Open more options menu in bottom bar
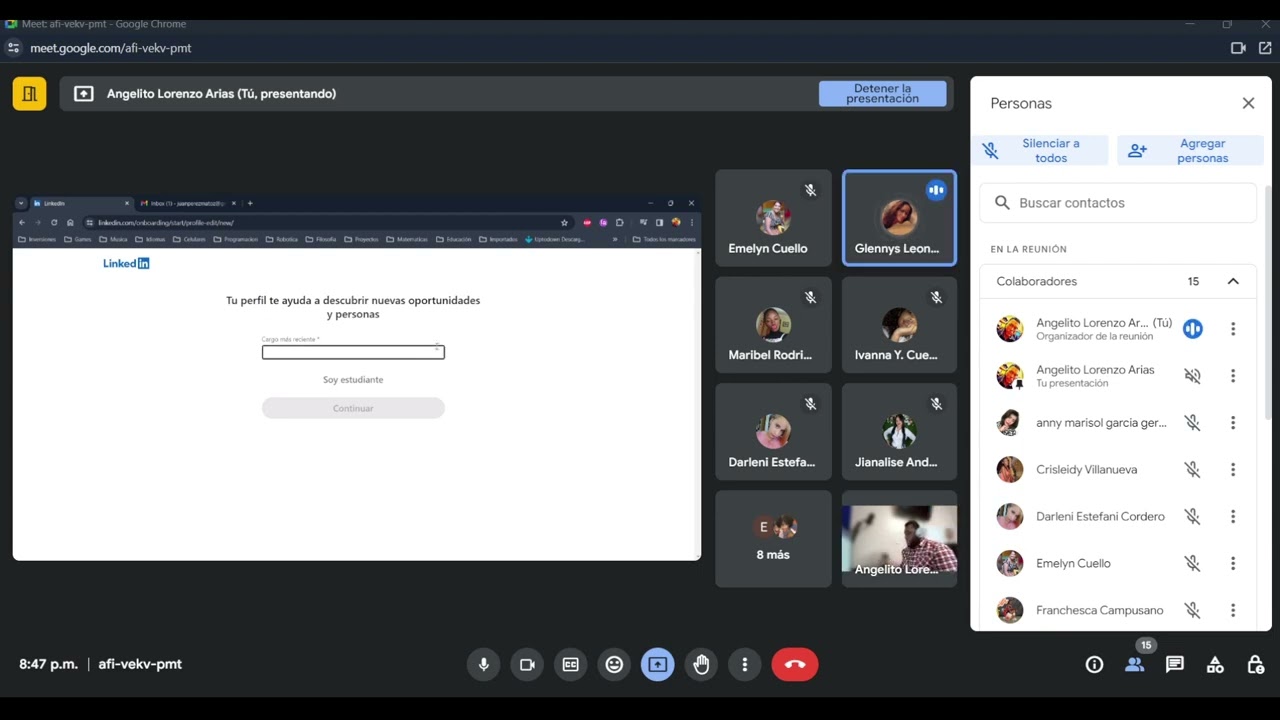The image size is (1280, 720). [744, 664]
